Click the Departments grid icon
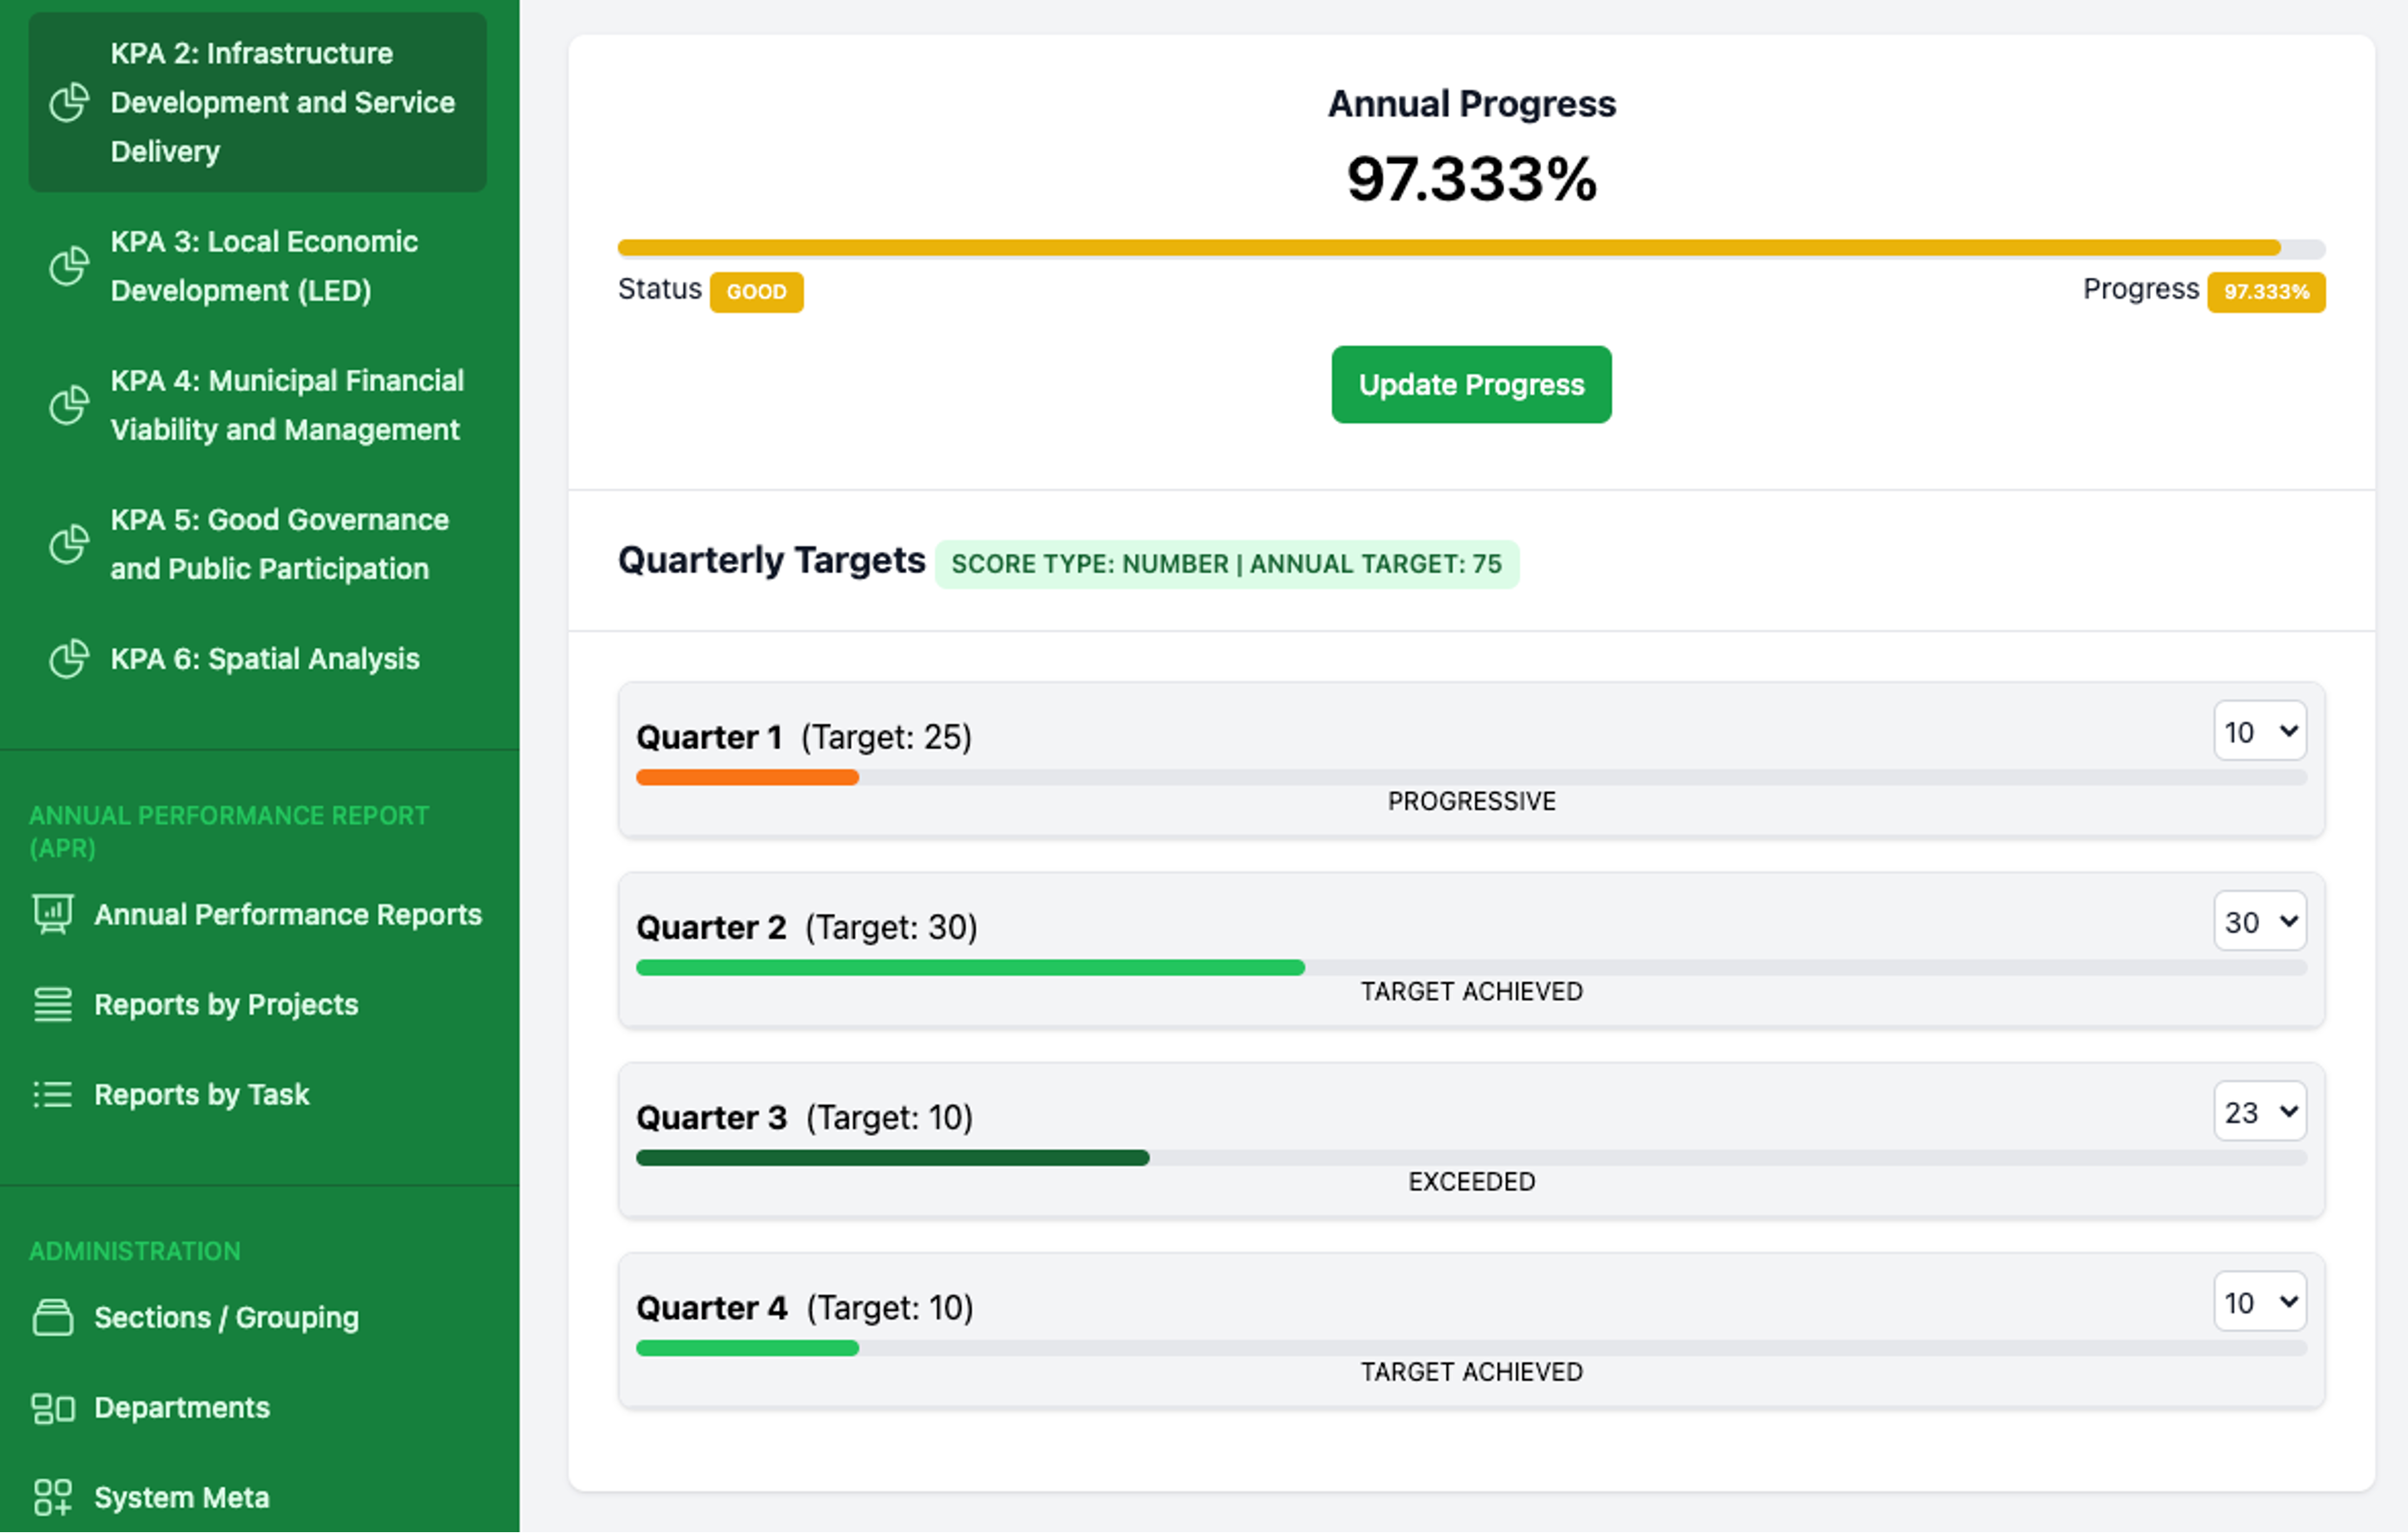The height and width of the screenshot is (1533, 2408). pos(53,1408)
